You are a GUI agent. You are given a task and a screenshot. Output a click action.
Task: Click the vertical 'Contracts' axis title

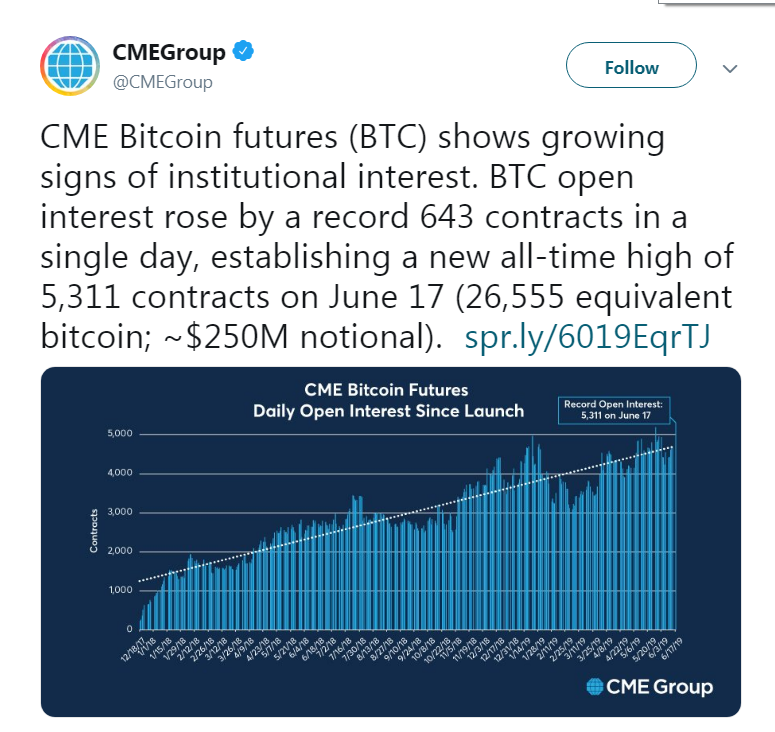(x=94, y=531)
